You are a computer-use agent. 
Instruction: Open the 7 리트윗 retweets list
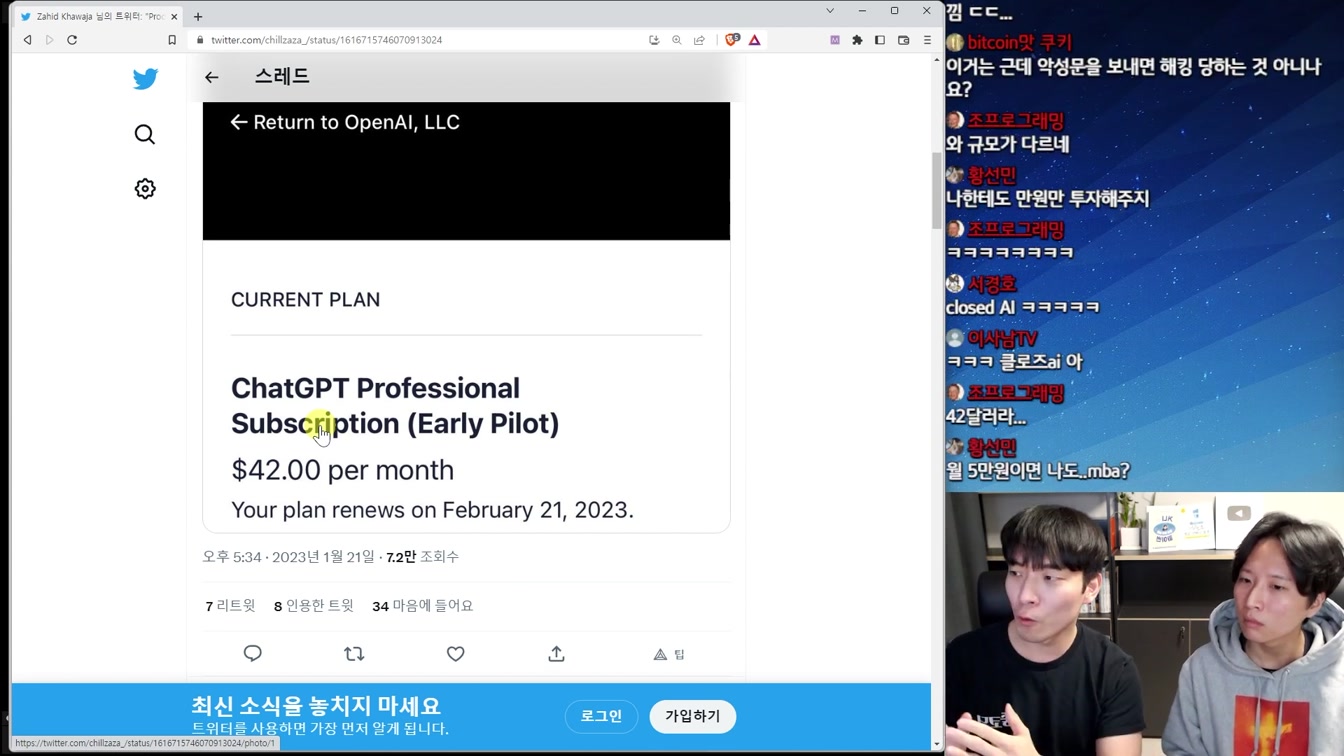(x=230, y=606)
